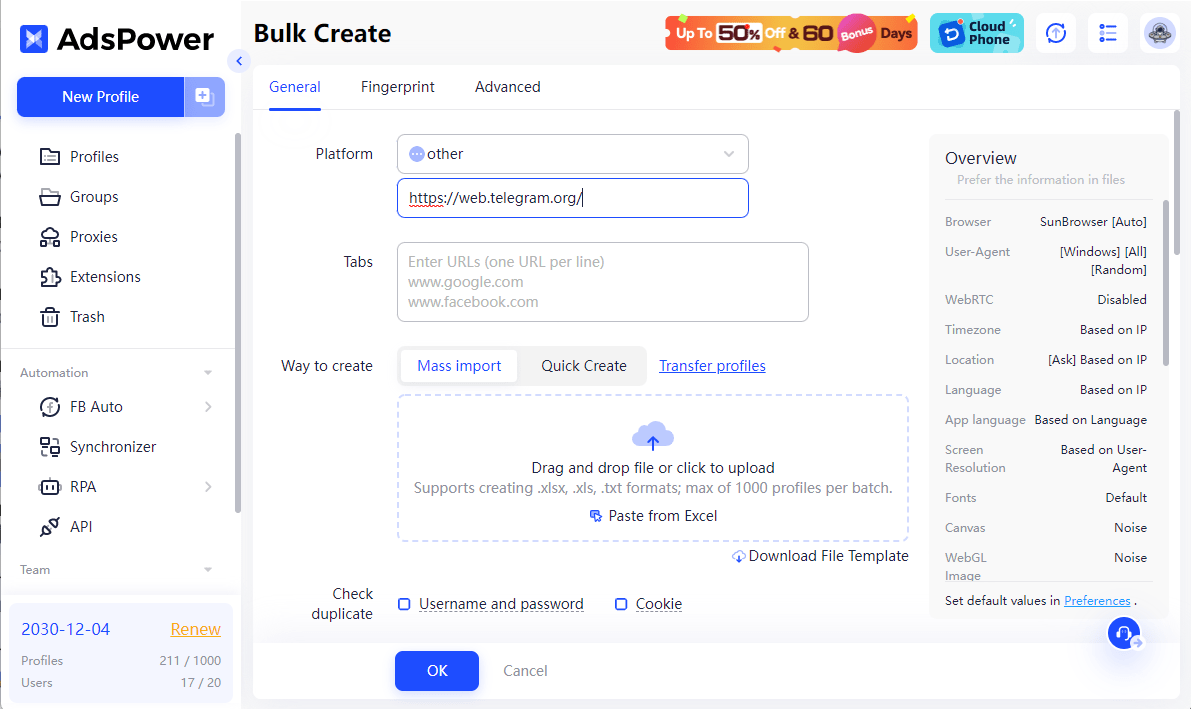
Task: Click Paste from Excel
Action: tap(653, 516)
